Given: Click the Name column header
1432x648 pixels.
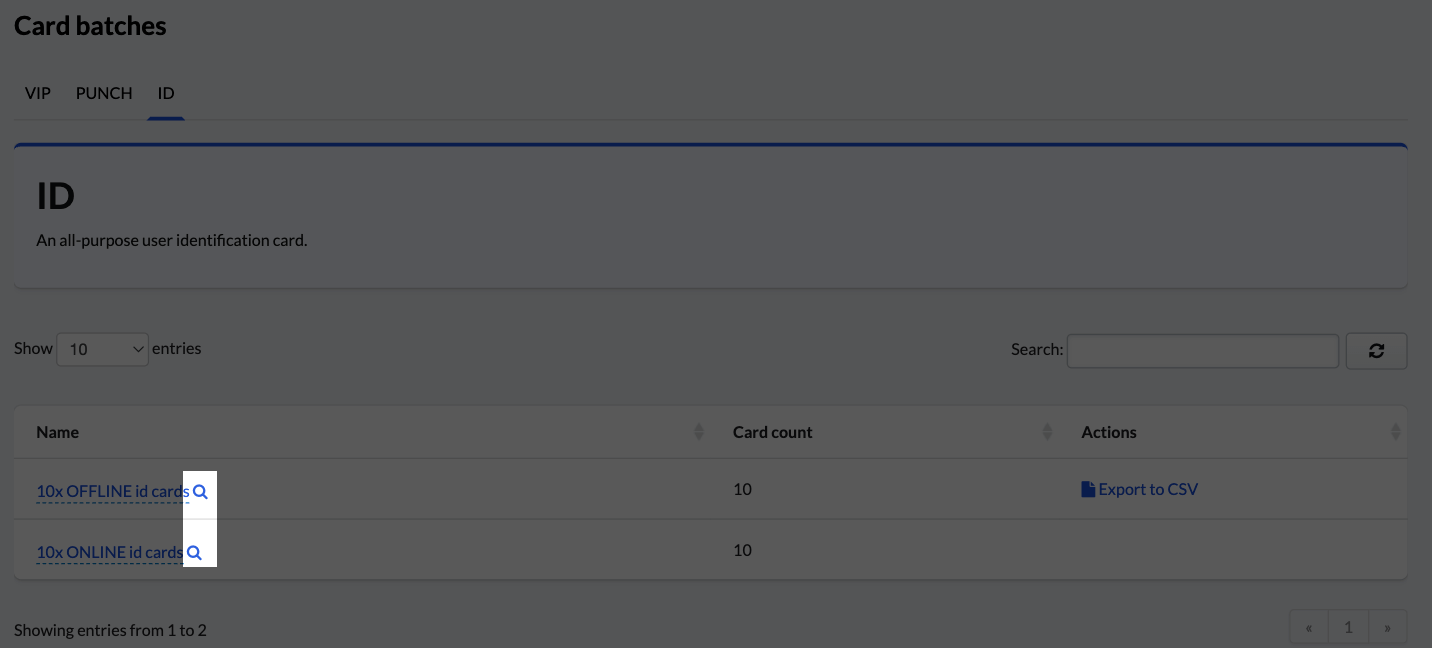Looking at the screenshot, I should coord(58,432).
